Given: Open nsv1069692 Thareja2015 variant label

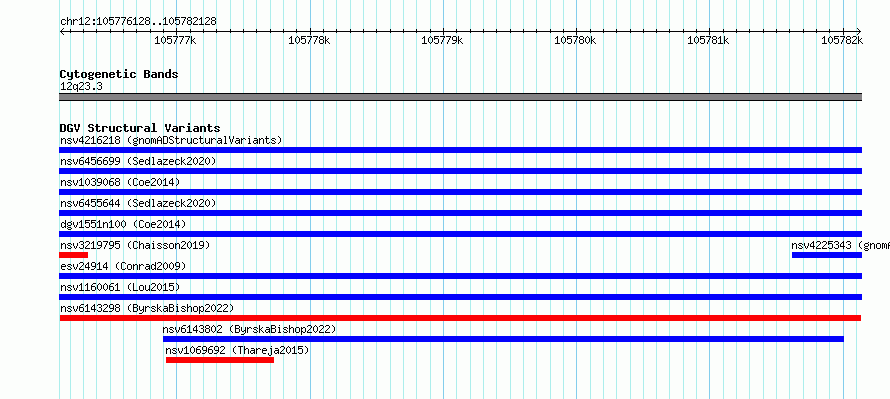Looking at the screenshot, I should tap(237, 350).
